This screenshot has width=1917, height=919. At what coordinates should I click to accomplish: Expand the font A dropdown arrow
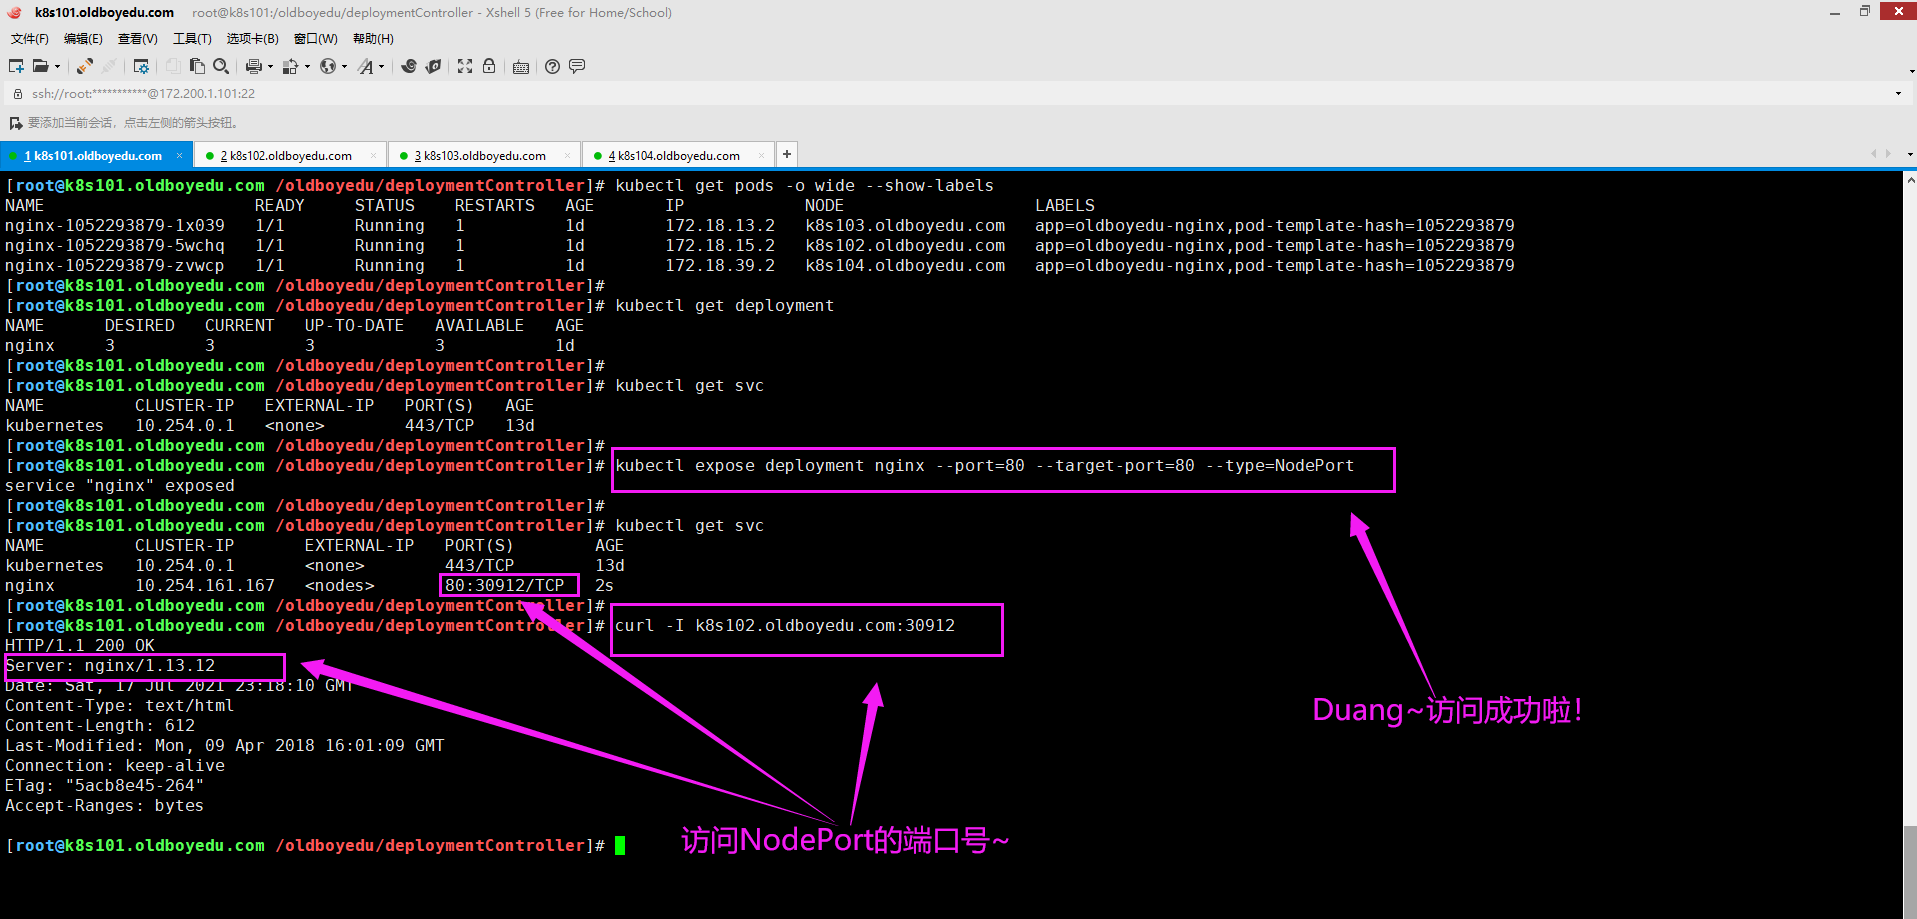381,67
